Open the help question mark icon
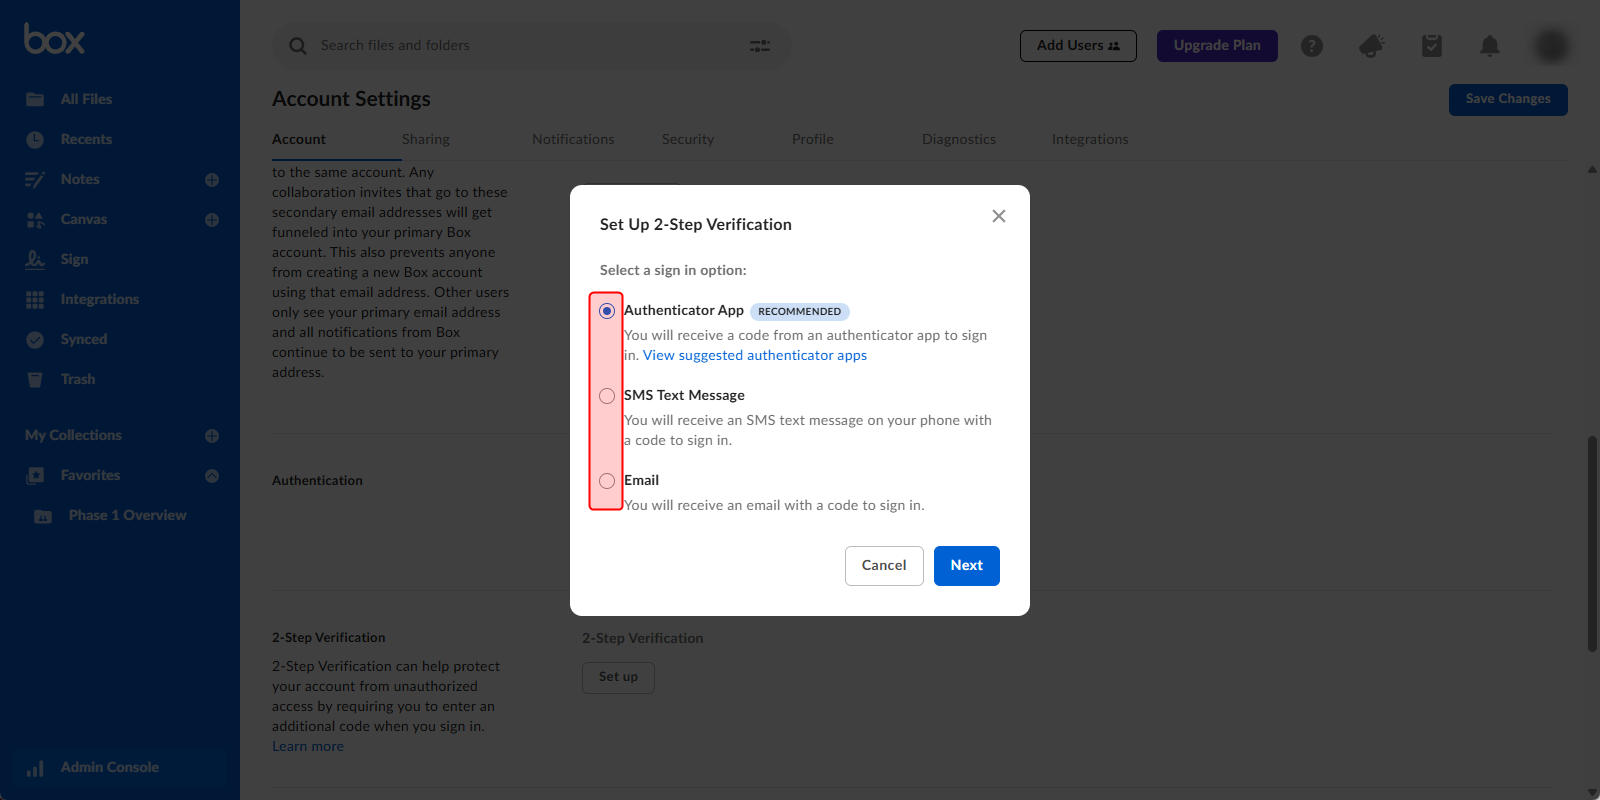The height and width of the screenshot is (800, 1600). [1312, 46]
